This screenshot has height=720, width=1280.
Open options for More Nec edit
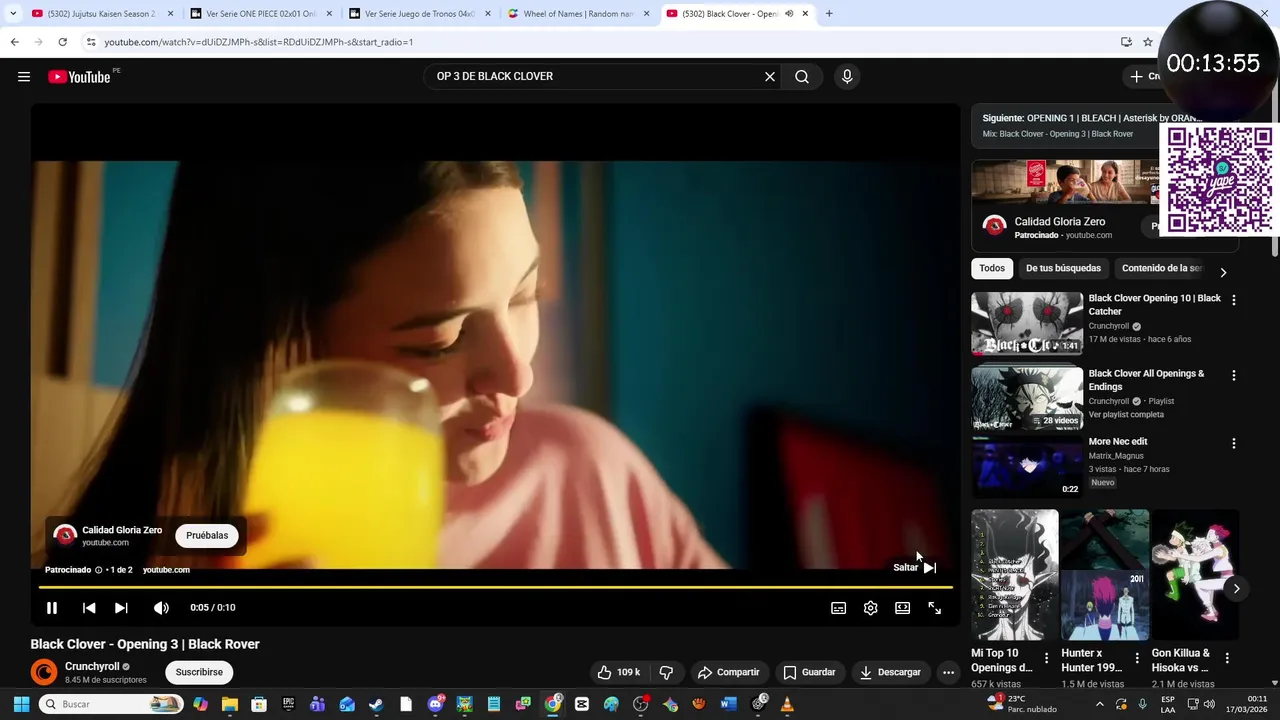(x=1234, y=443)
